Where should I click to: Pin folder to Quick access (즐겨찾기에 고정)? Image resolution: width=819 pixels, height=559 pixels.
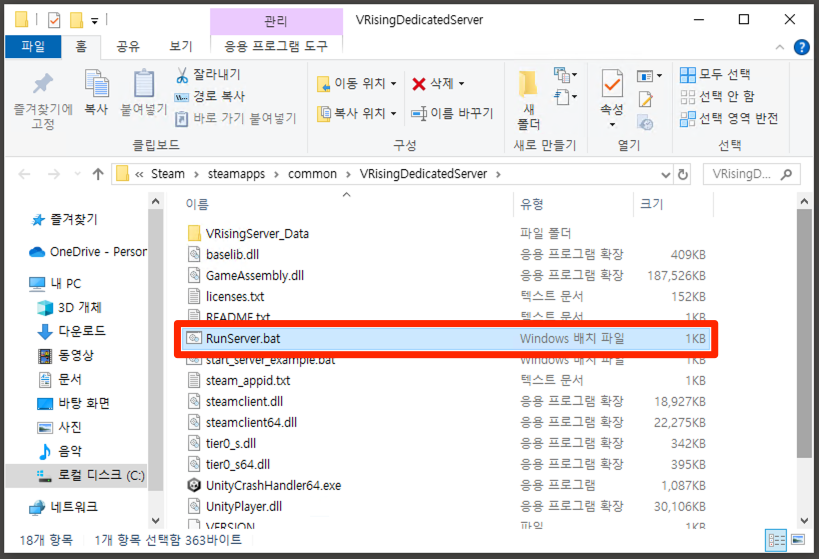[43, 101]
